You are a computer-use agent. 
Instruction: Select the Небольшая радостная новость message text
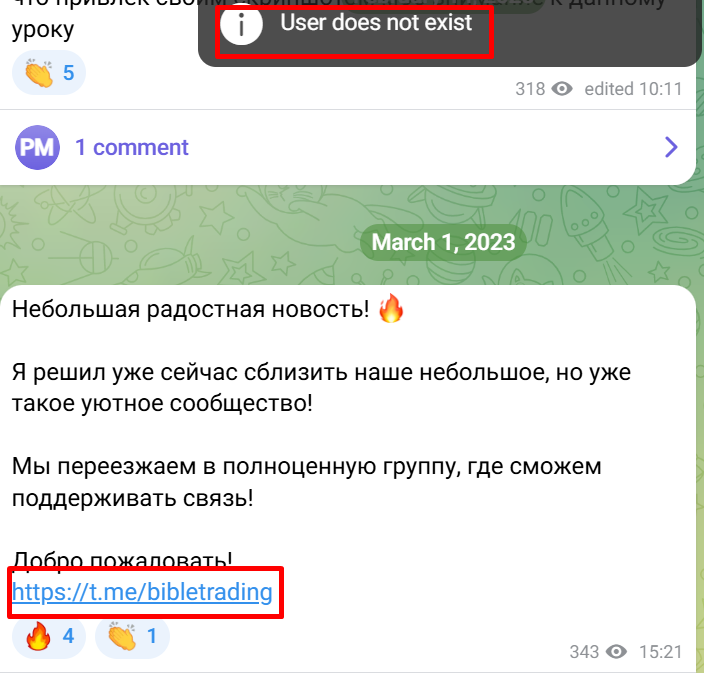coord(190,309)
